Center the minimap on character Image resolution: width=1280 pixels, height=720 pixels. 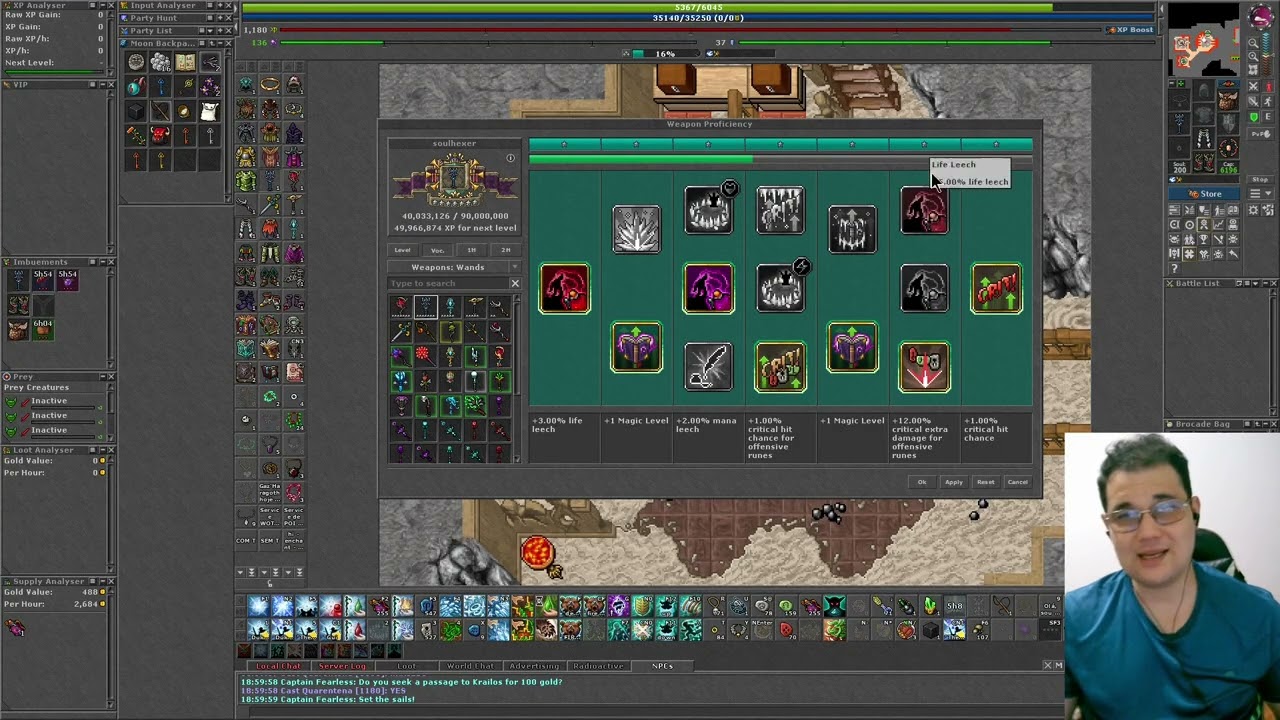[x=1253, y=71]
